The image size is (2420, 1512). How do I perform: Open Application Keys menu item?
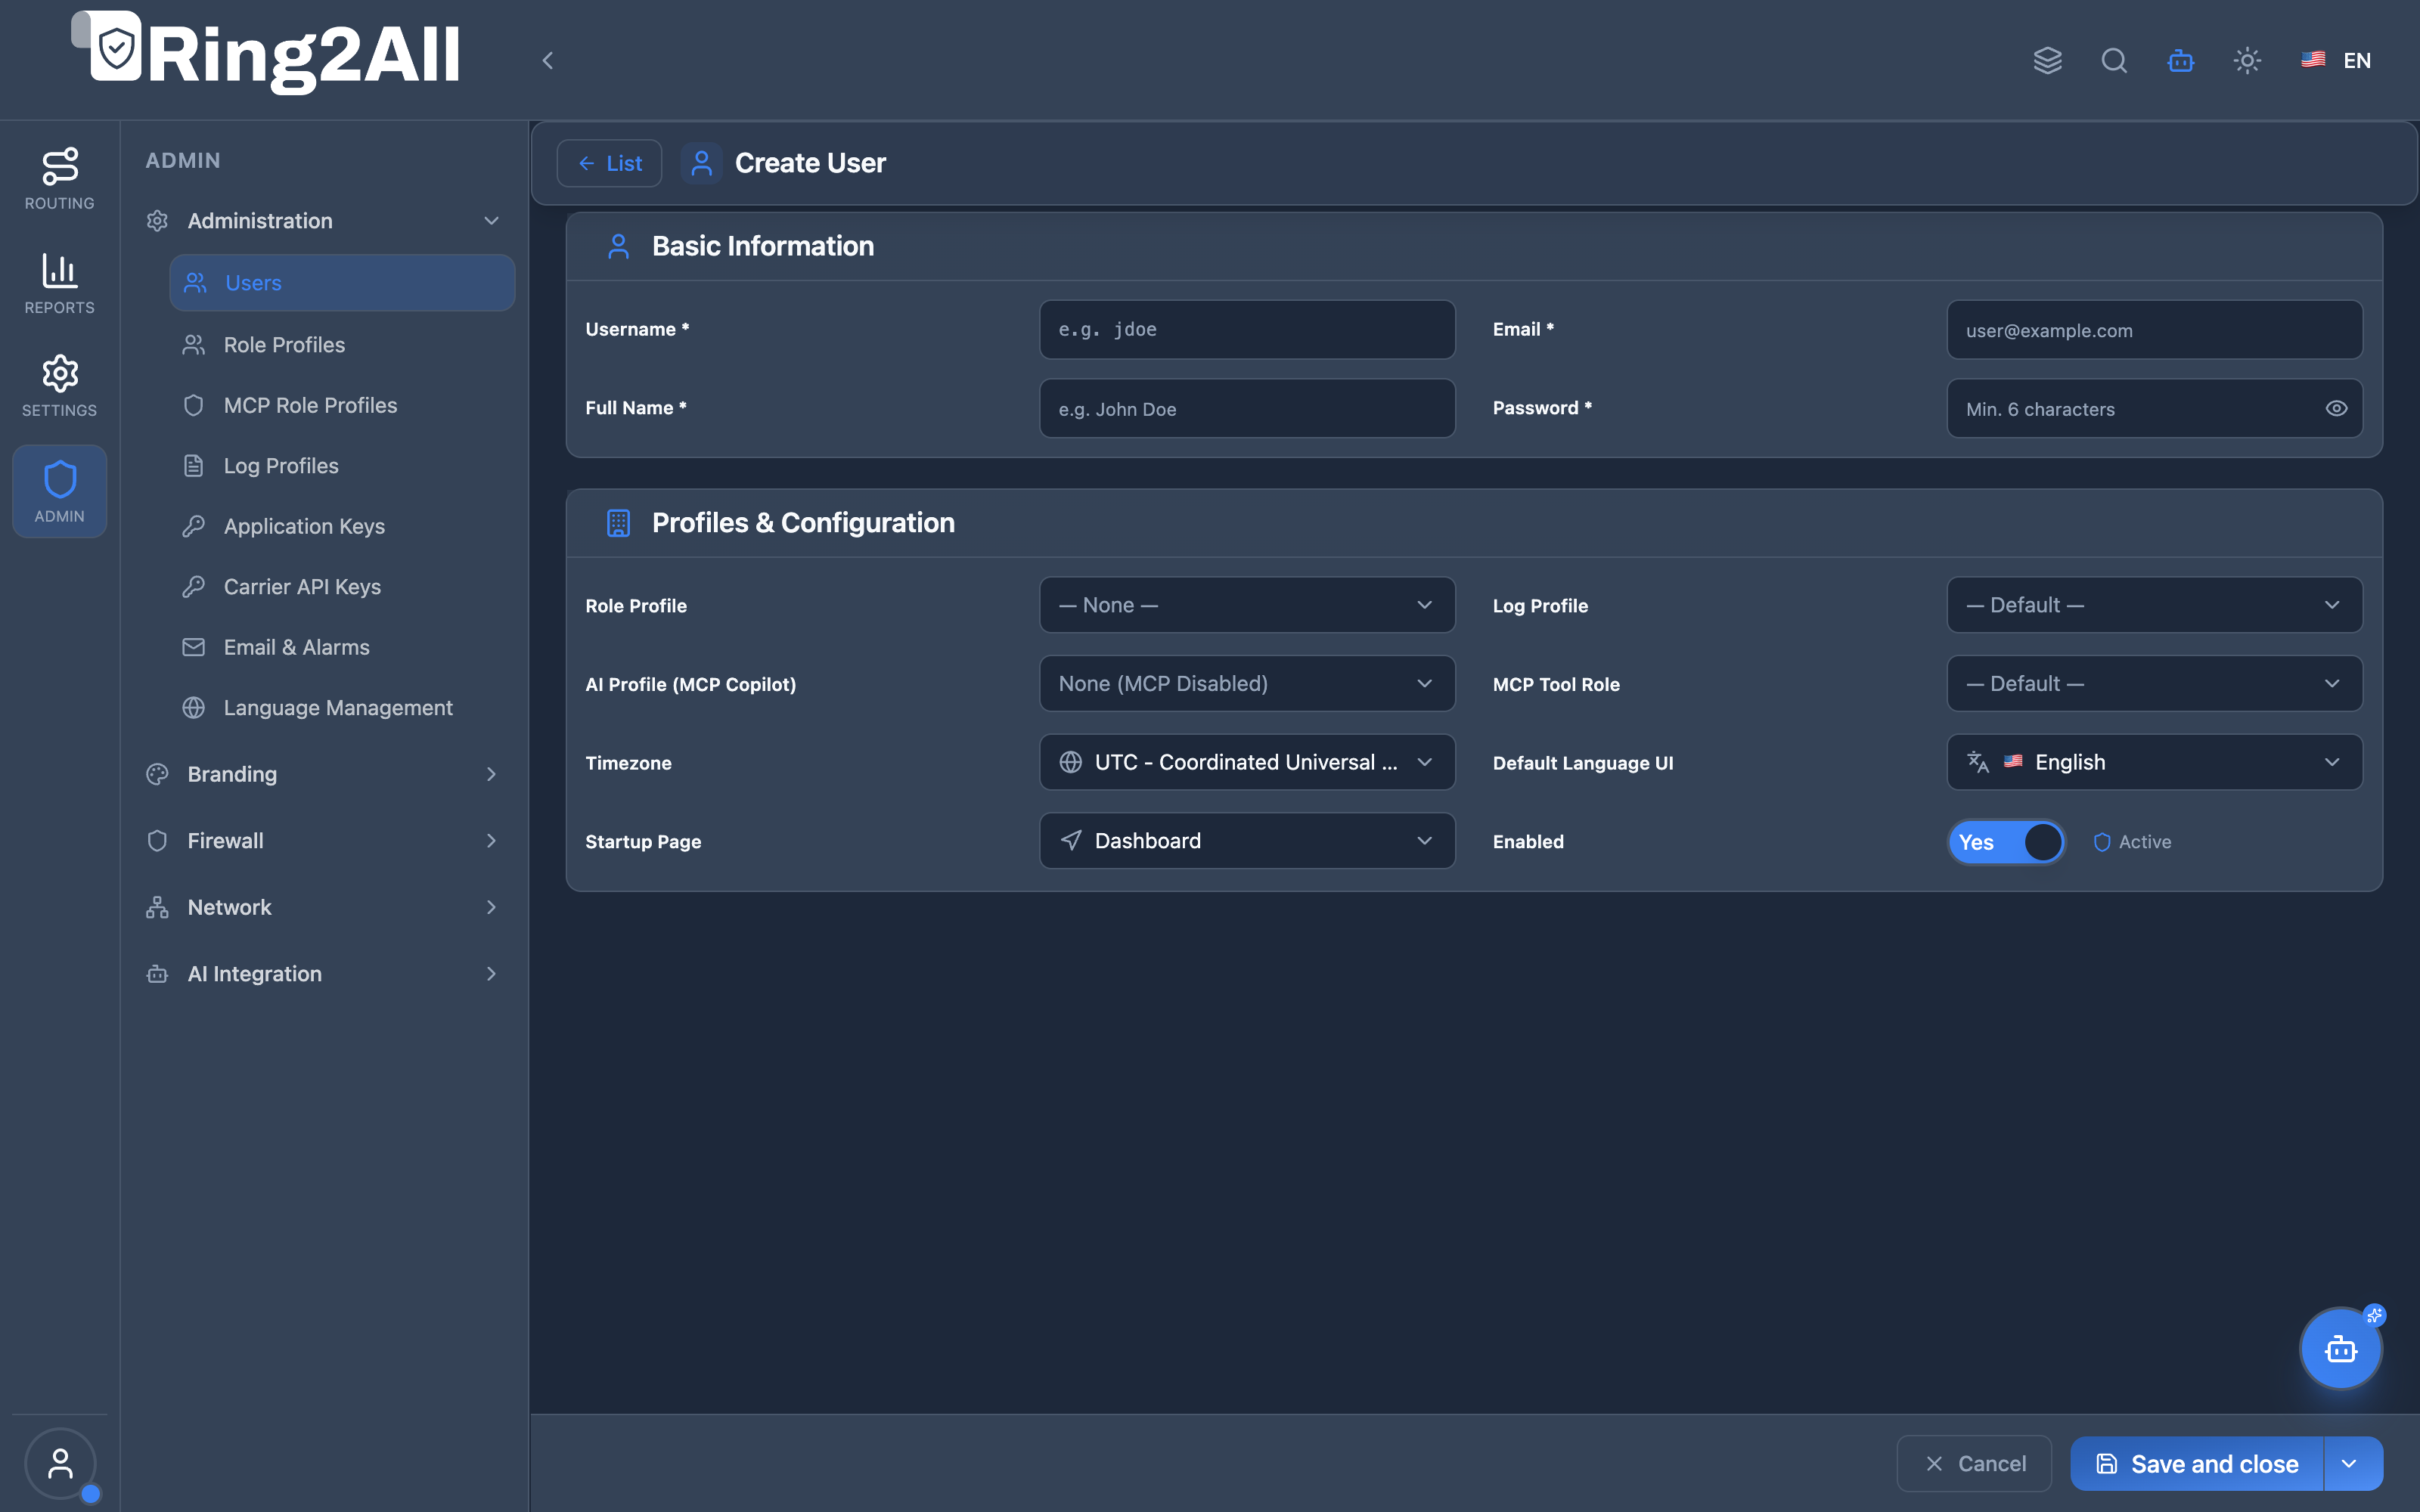point(342,526)
